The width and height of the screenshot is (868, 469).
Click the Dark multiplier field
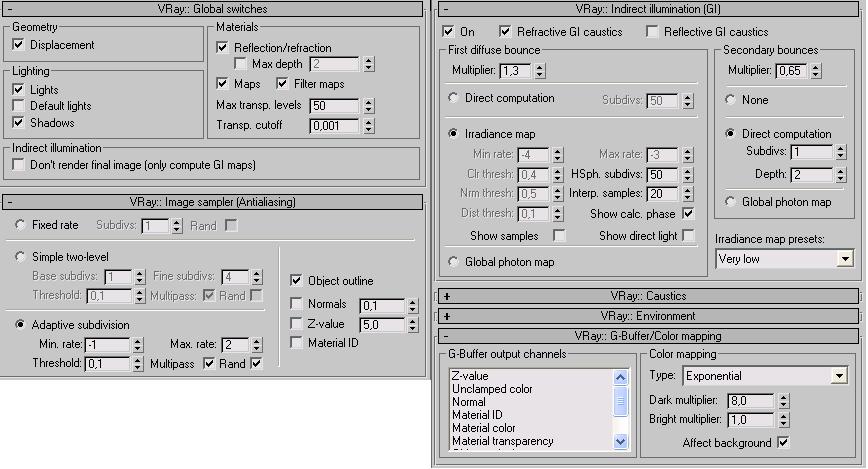pos(751,400)
